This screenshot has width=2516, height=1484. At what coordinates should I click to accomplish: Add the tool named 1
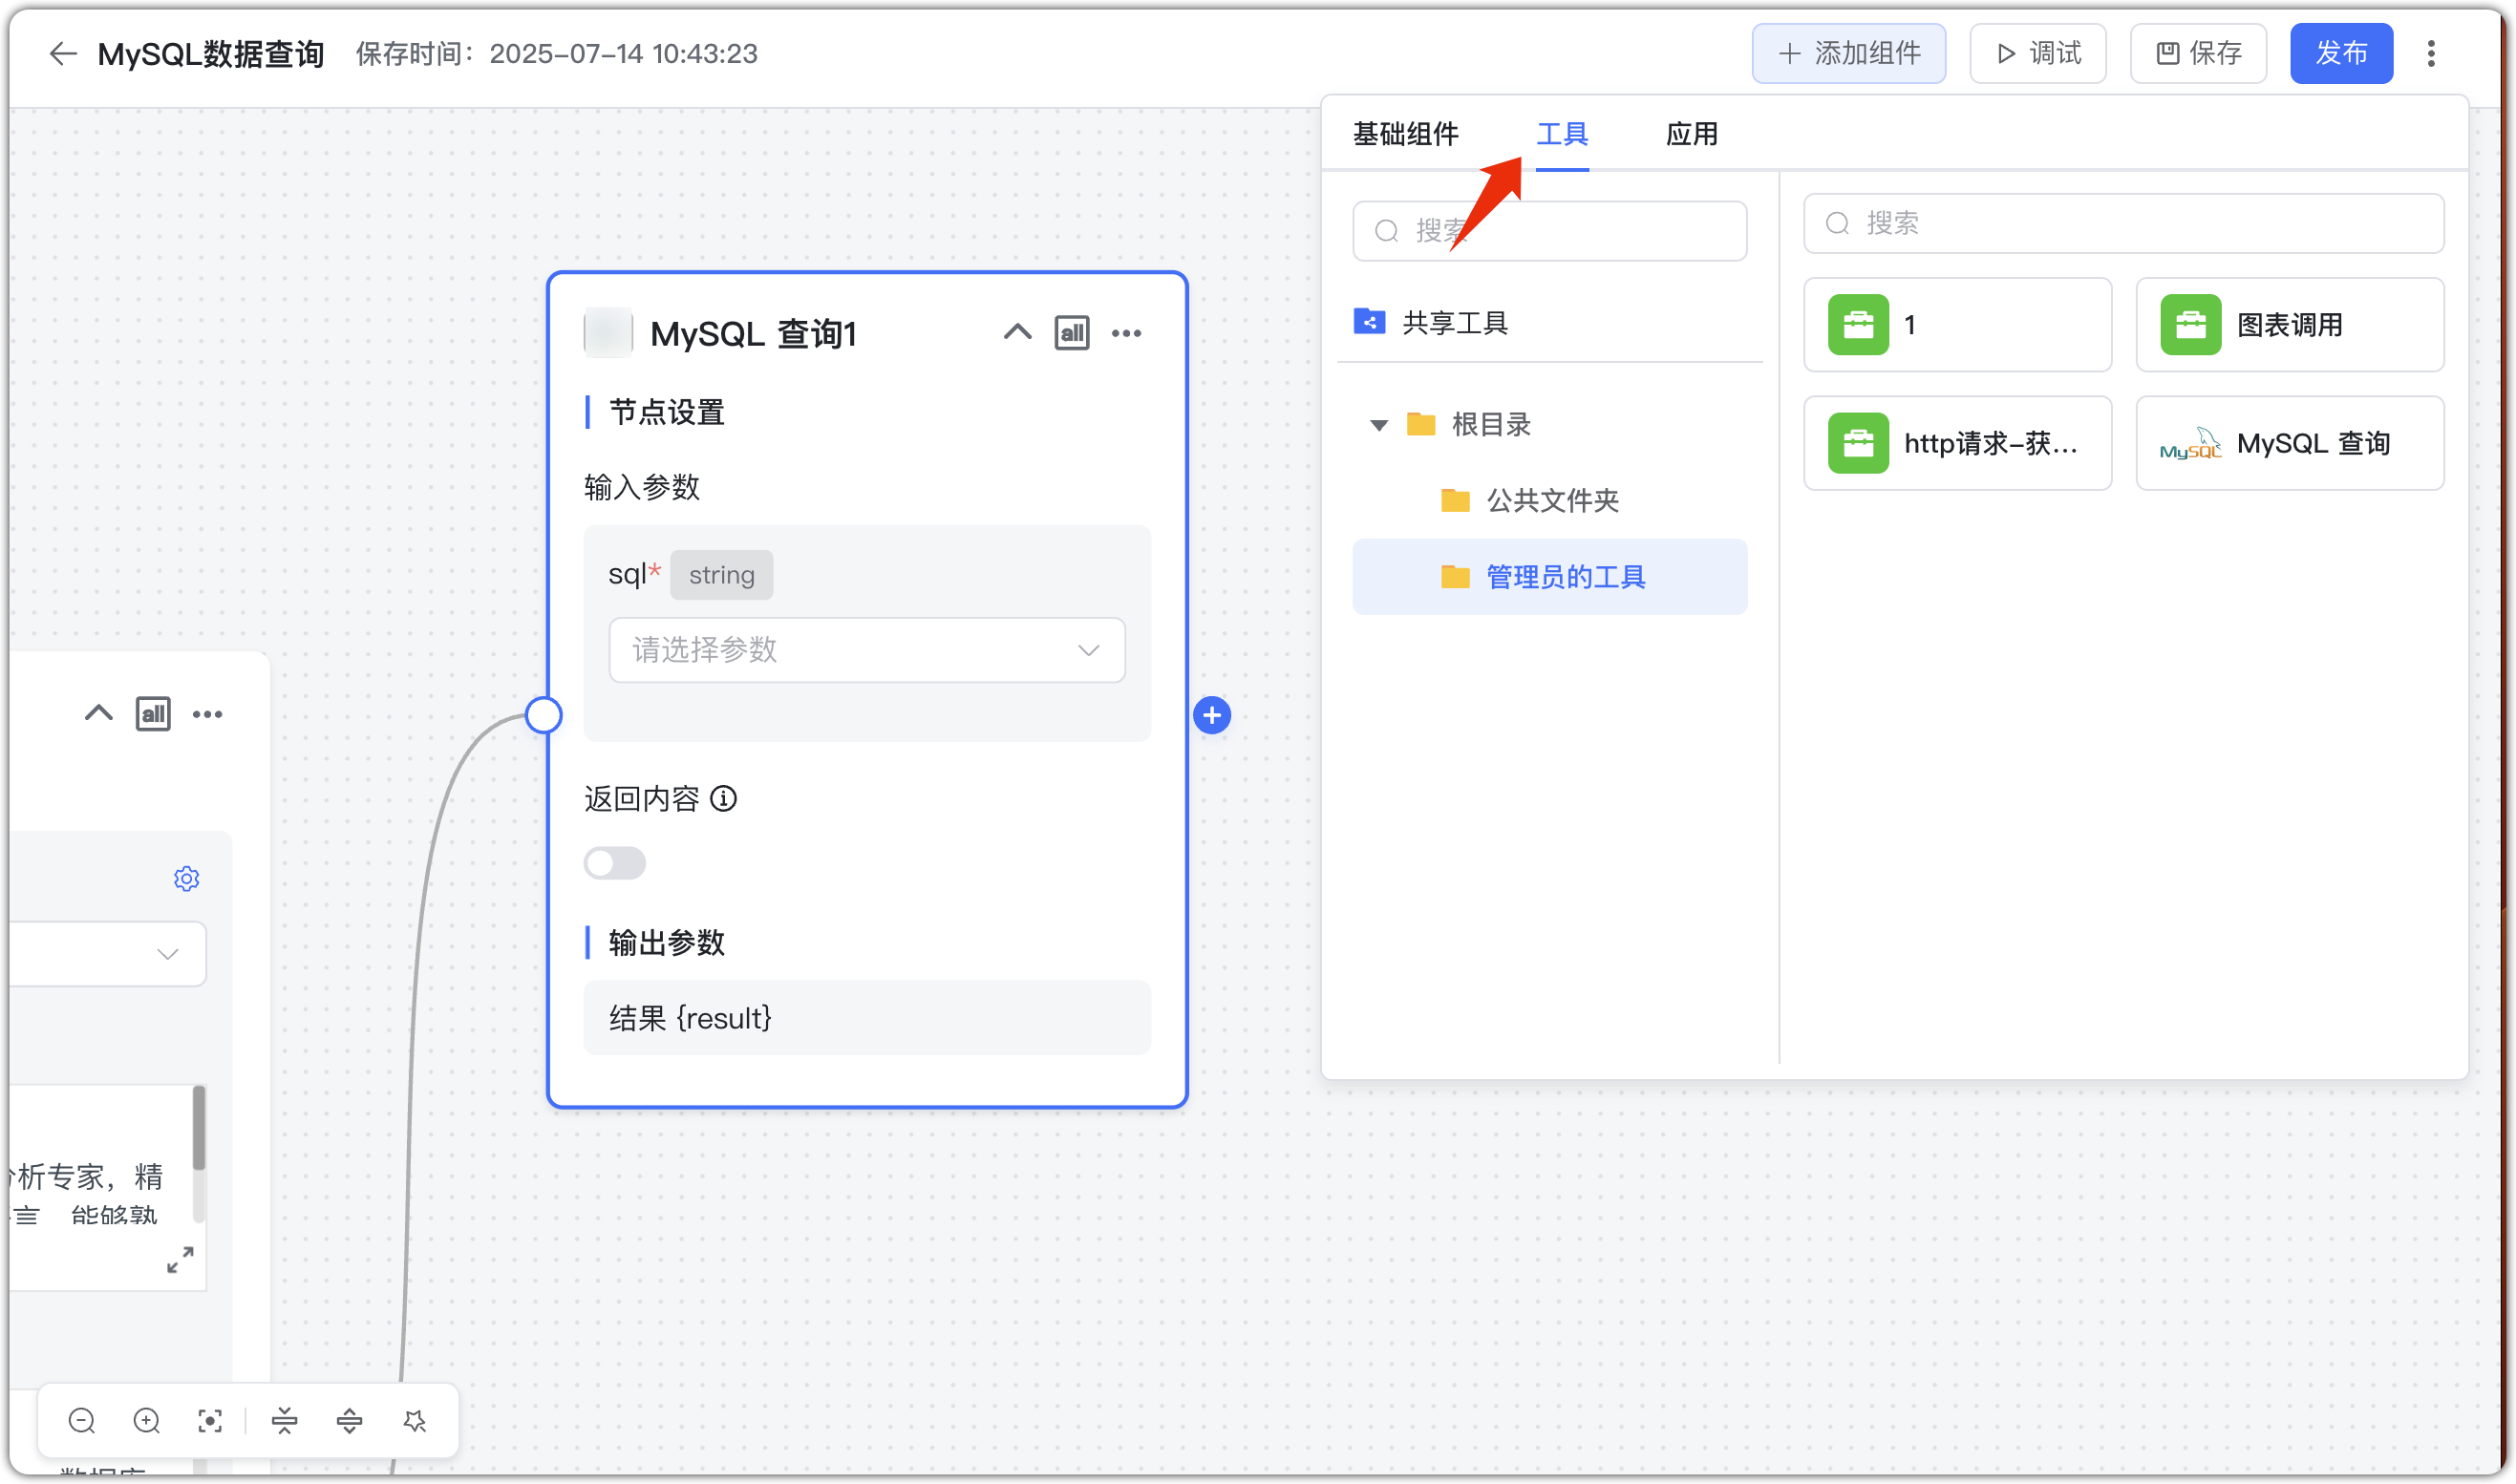point(1957,325)
